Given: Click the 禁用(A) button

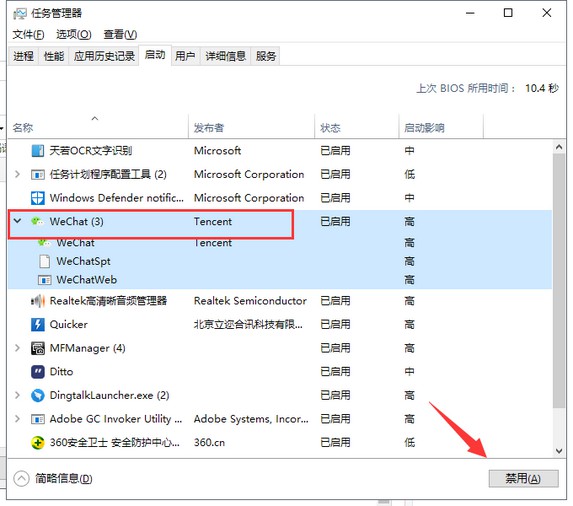Looking at the screenshot, I should [523, 478].
